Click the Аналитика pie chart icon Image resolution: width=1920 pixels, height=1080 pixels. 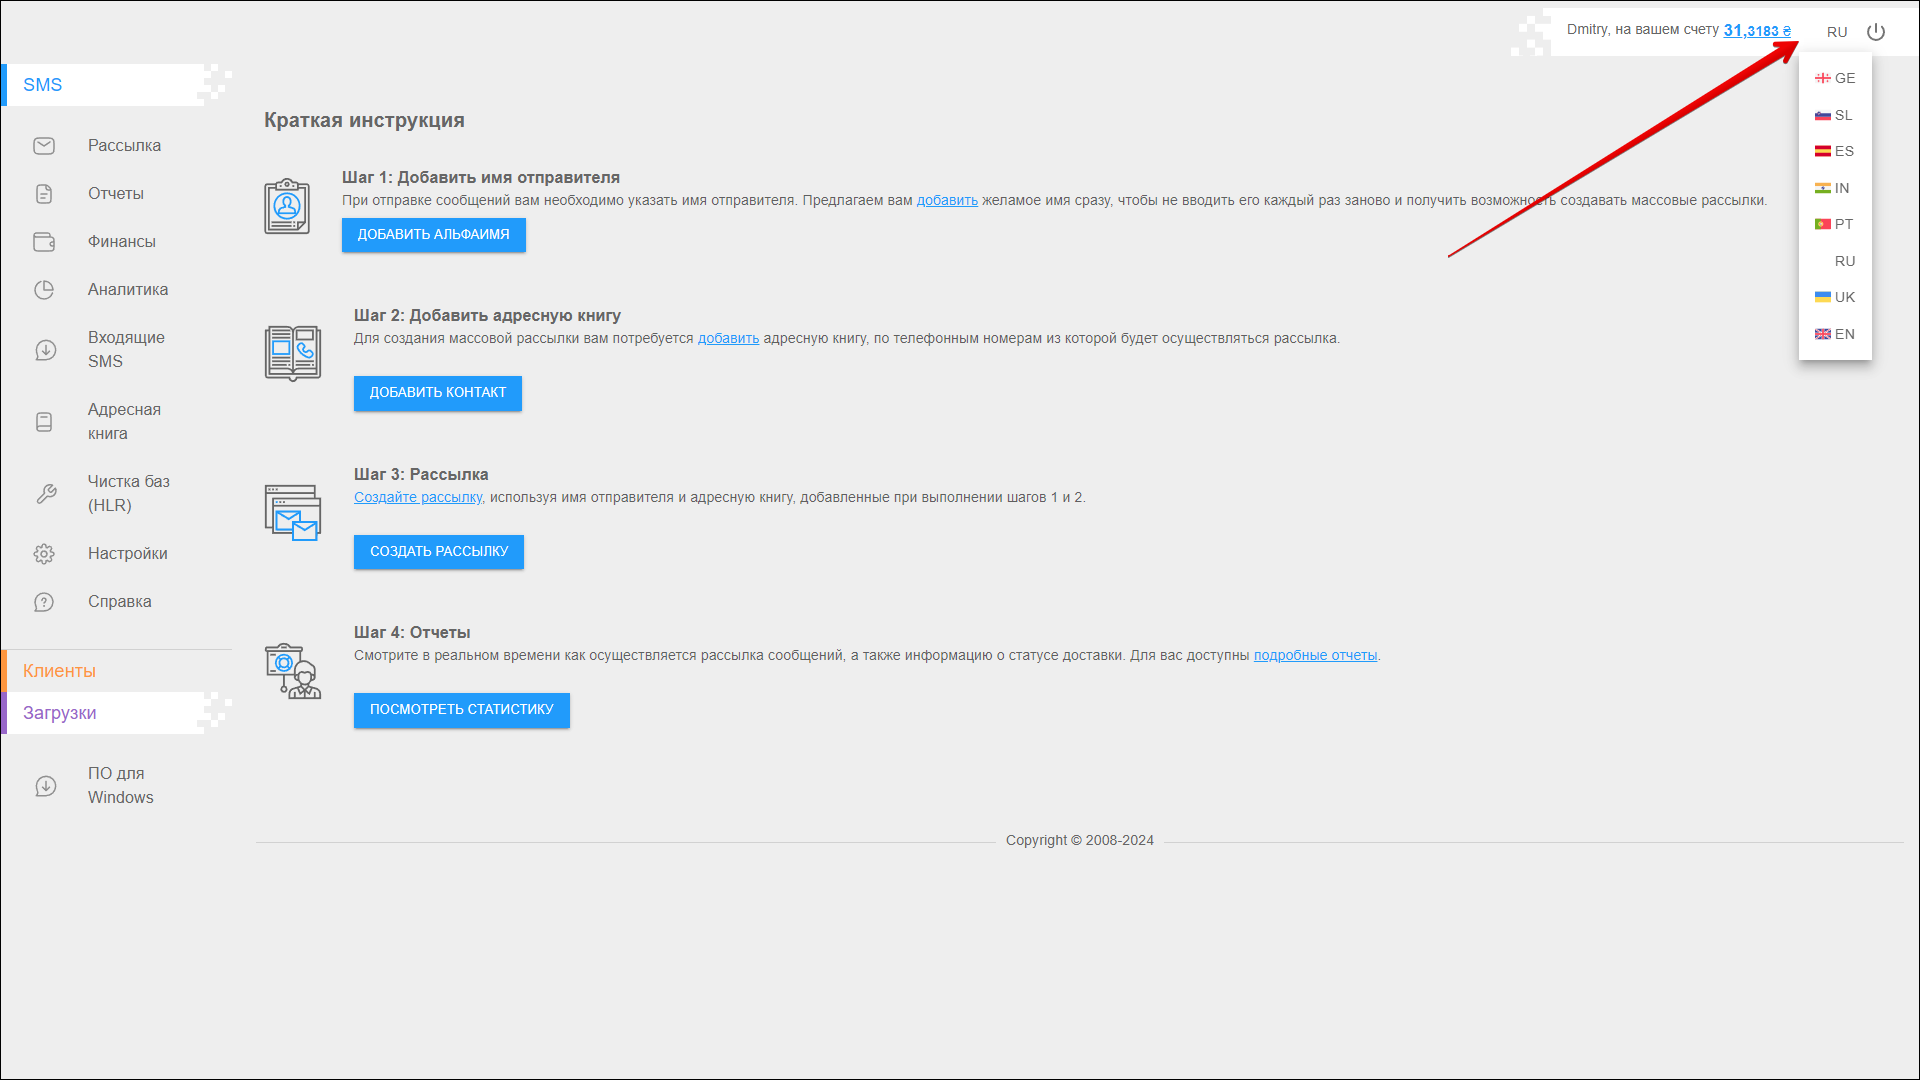44,290
